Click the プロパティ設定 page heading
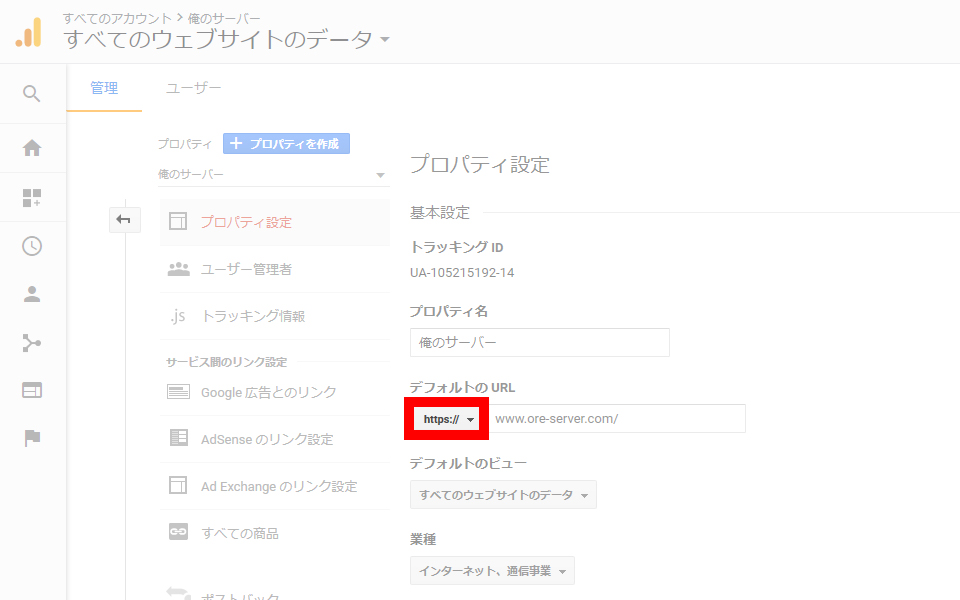This screenshot has height=600, width=960. tap(479, 164)
